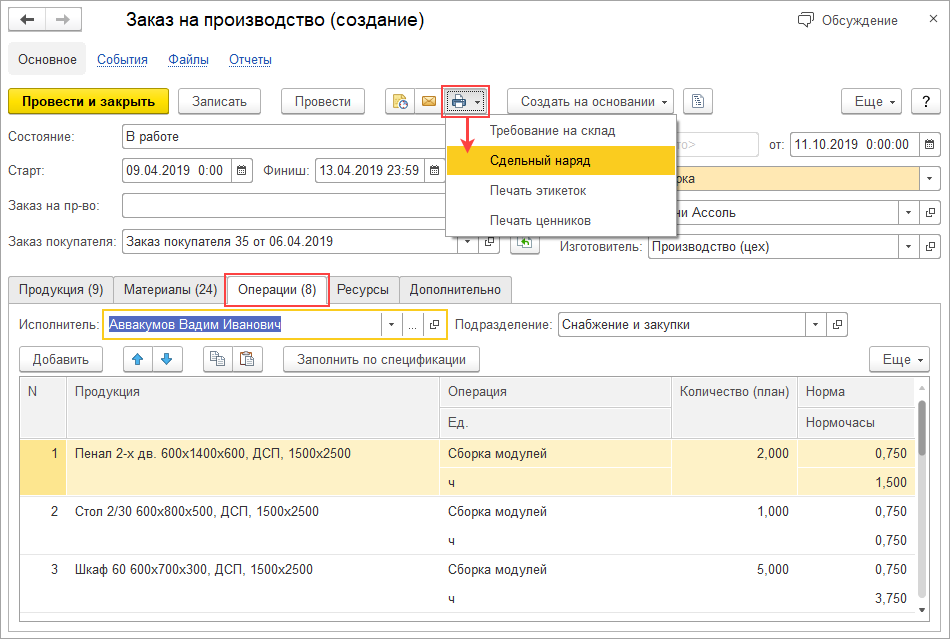Open the Подразделение linked record
Viewport: 950px width, 639px height.
click(x=837, y=325)
